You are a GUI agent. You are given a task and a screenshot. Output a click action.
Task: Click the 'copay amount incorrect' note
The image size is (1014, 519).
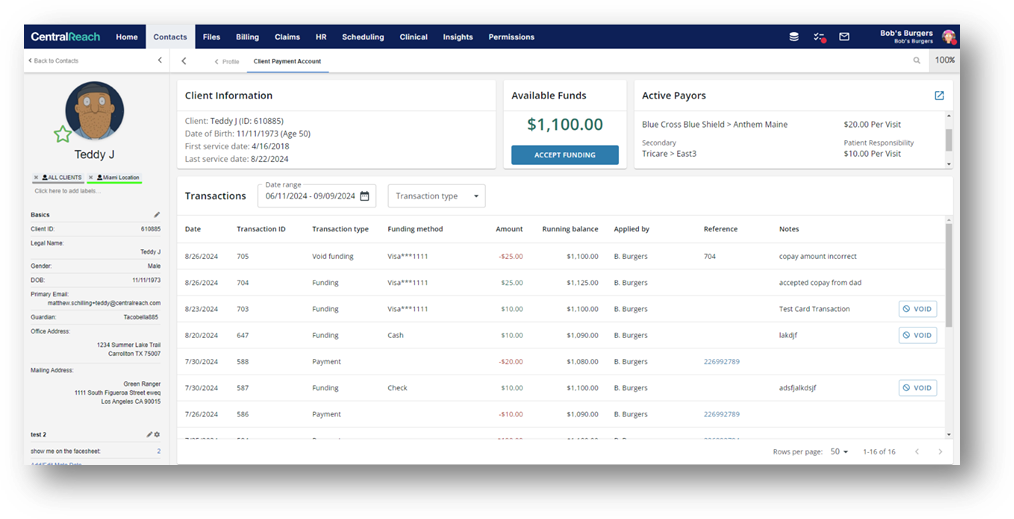coord(817,257)
